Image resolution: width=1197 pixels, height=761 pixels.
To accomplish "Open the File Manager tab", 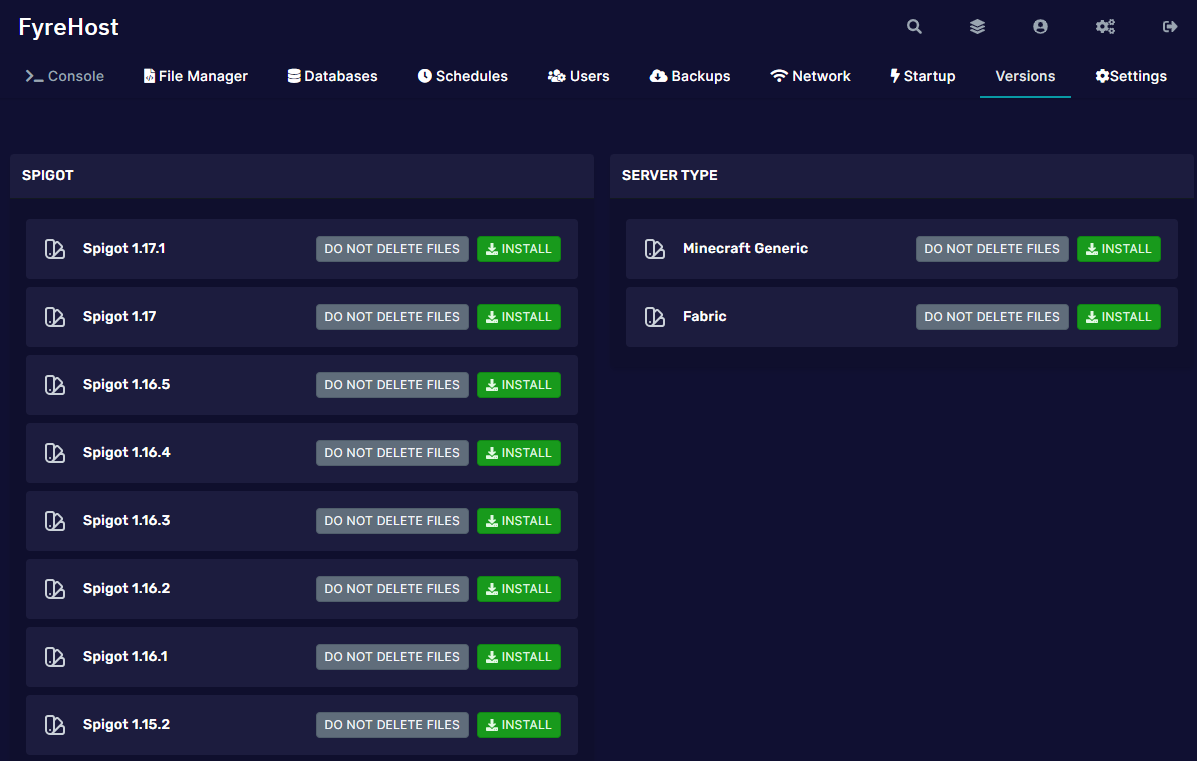I will (x=196, y=76).
